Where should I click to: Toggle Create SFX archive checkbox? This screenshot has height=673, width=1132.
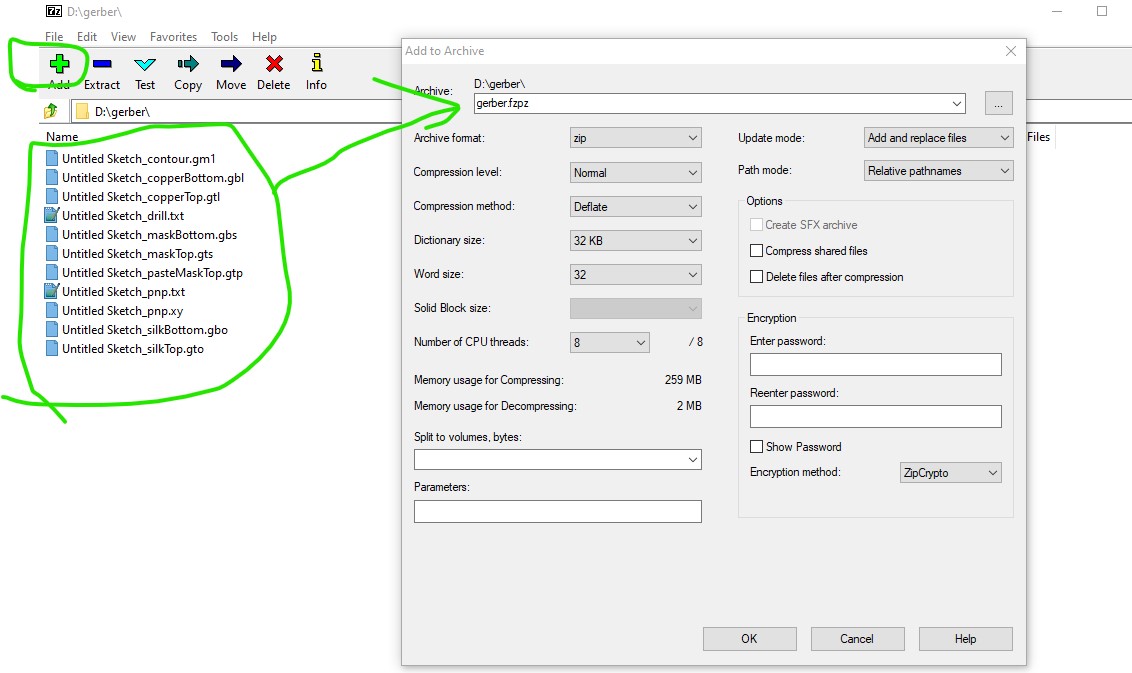tap(757, 225)
